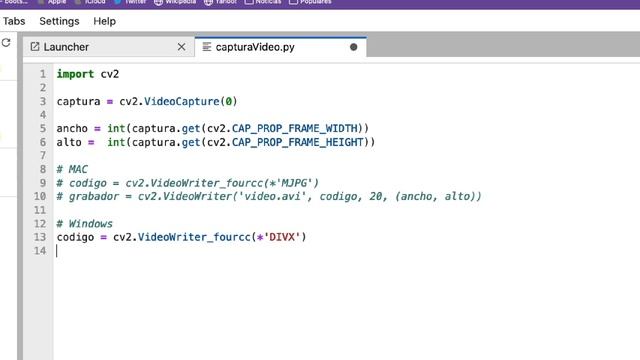Click line number 13 in the gutter
Screen dimensions: 640x360
tap(40, 237)
